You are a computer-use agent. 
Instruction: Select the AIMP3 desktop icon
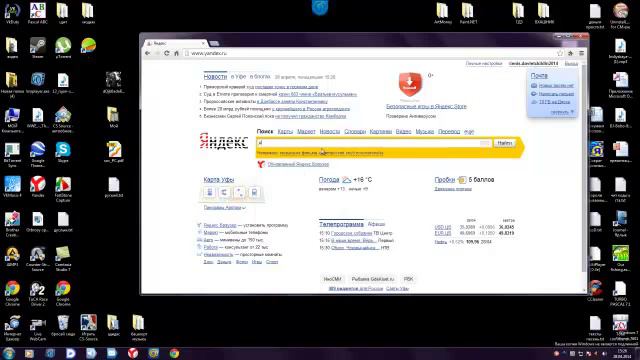[12, 256]
